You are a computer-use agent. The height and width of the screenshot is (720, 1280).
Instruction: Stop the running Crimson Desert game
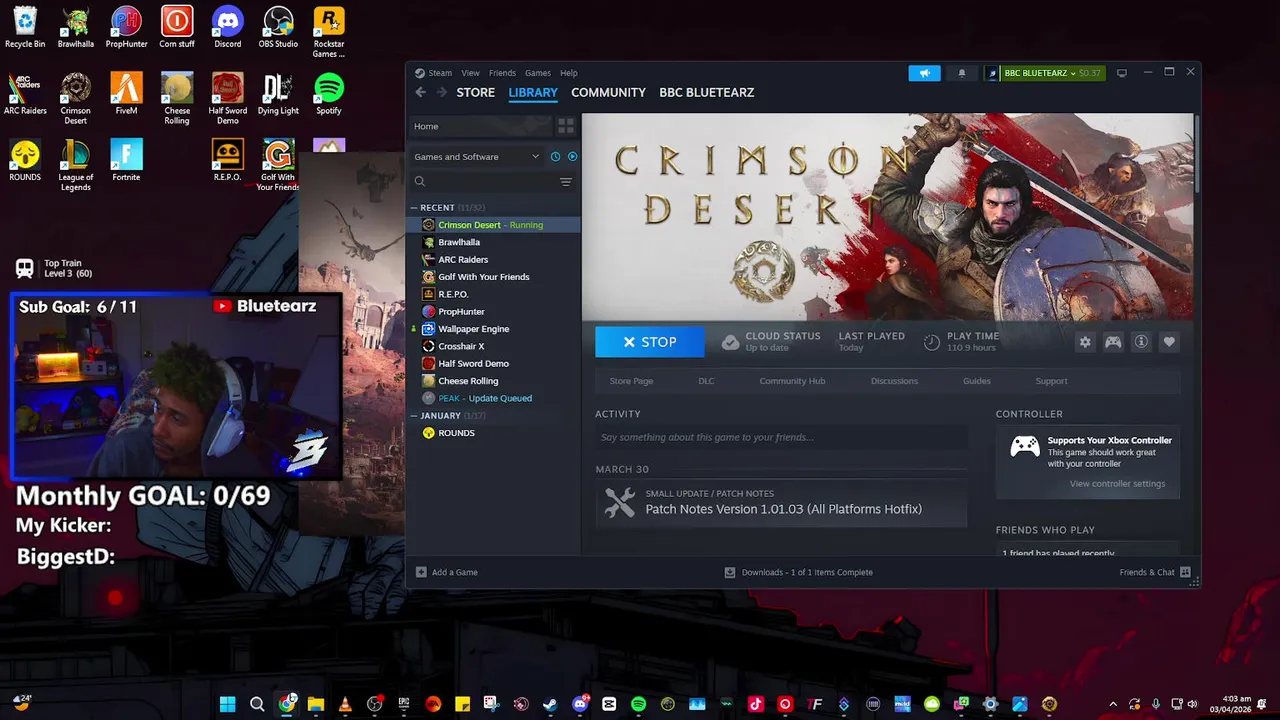pos(650,342)
